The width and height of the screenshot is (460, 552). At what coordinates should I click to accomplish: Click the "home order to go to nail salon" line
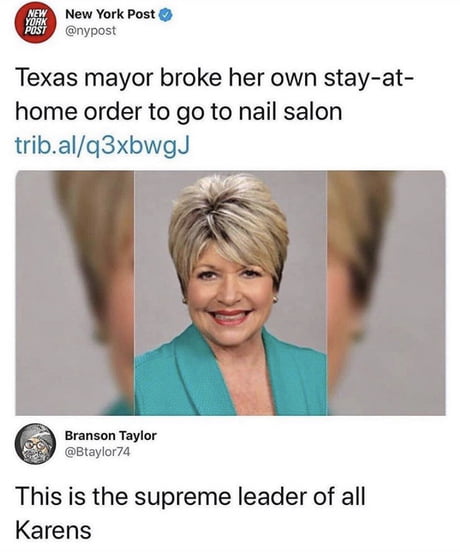coord(178,113)
